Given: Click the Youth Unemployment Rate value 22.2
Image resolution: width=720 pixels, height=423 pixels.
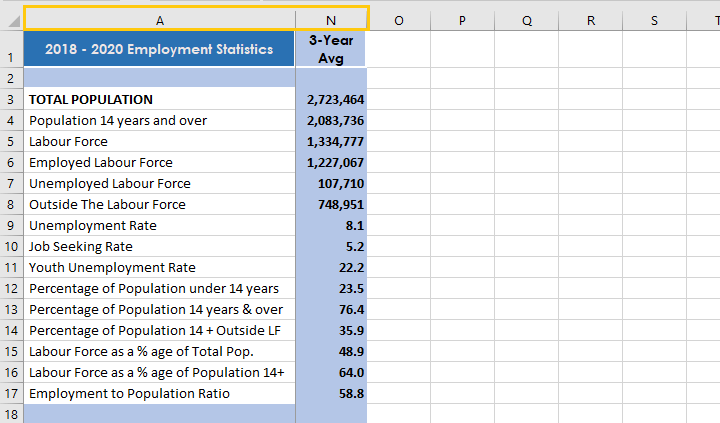Looking at the screenshot, I should point(331,268).
